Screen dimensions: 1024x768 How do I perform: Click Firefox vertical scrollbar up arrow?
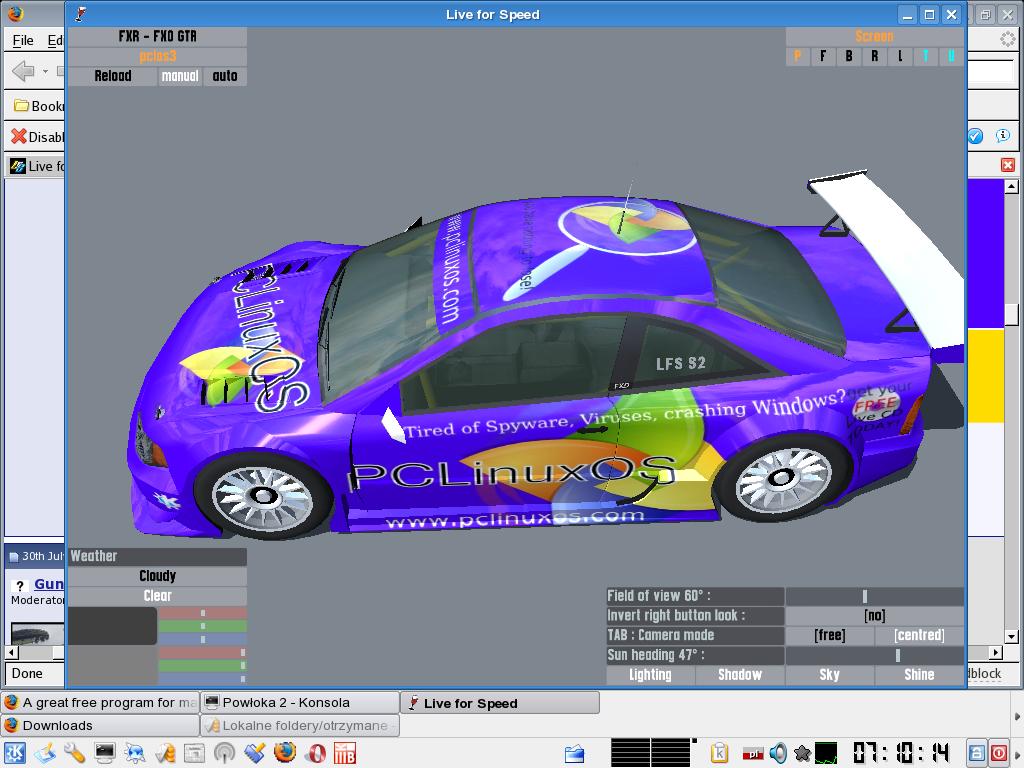(1012, 187)
